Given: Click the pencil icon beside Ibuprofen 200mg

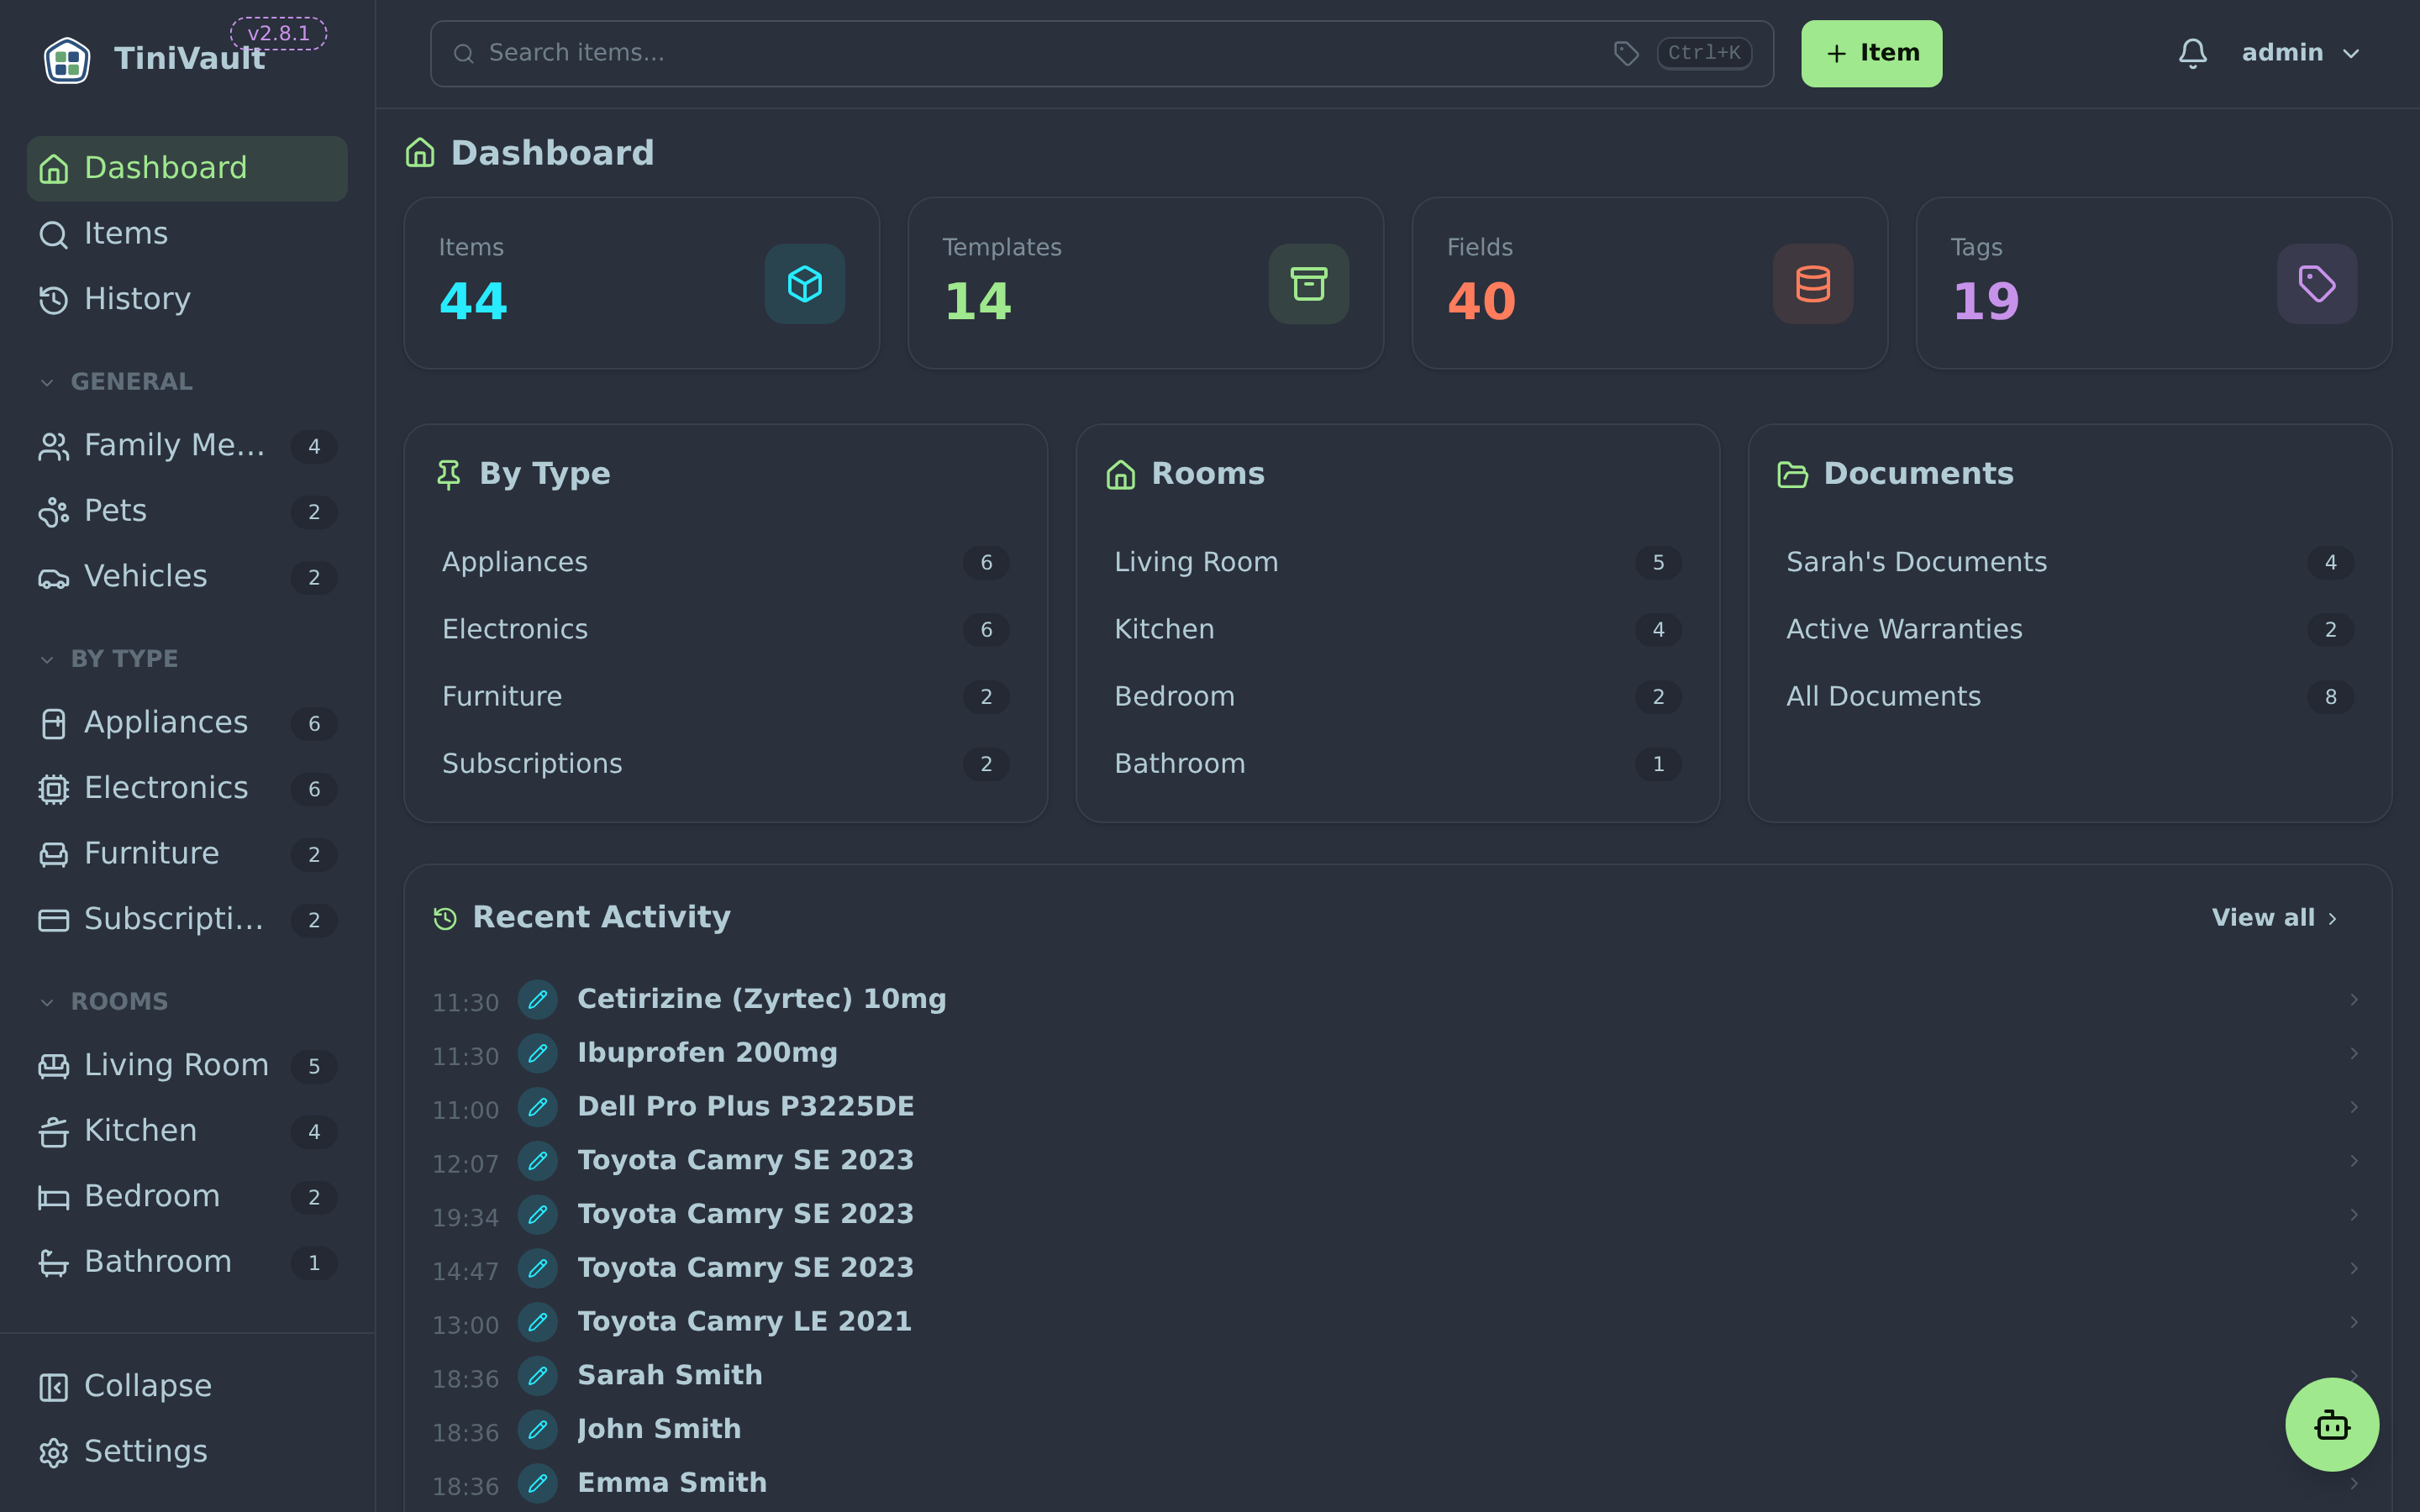Looking at the screenshot, I should click(x=537, y=1053).
